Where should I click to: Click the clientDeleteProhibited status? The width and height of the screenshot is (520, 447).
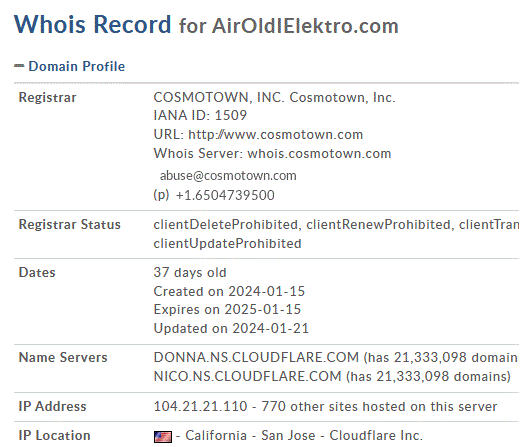pyautogui.click(x=225, y=225)
